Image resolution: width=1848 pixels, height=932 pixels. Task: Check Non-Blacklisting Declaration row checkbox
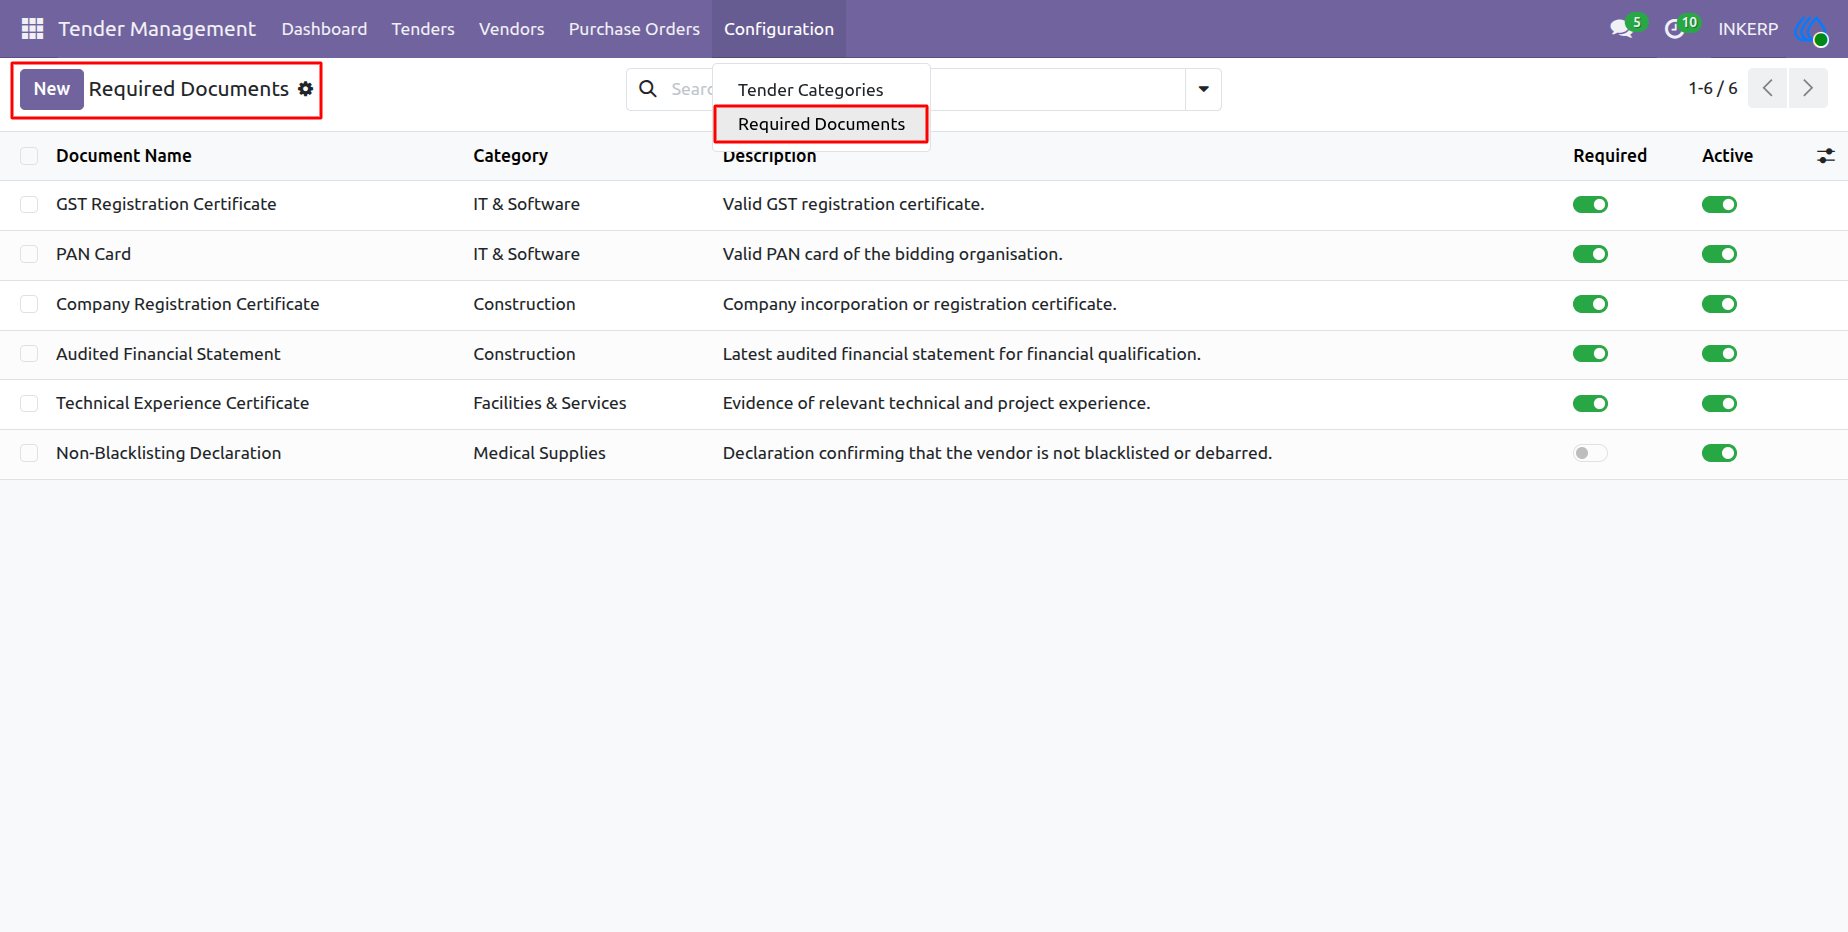(29, 453)
